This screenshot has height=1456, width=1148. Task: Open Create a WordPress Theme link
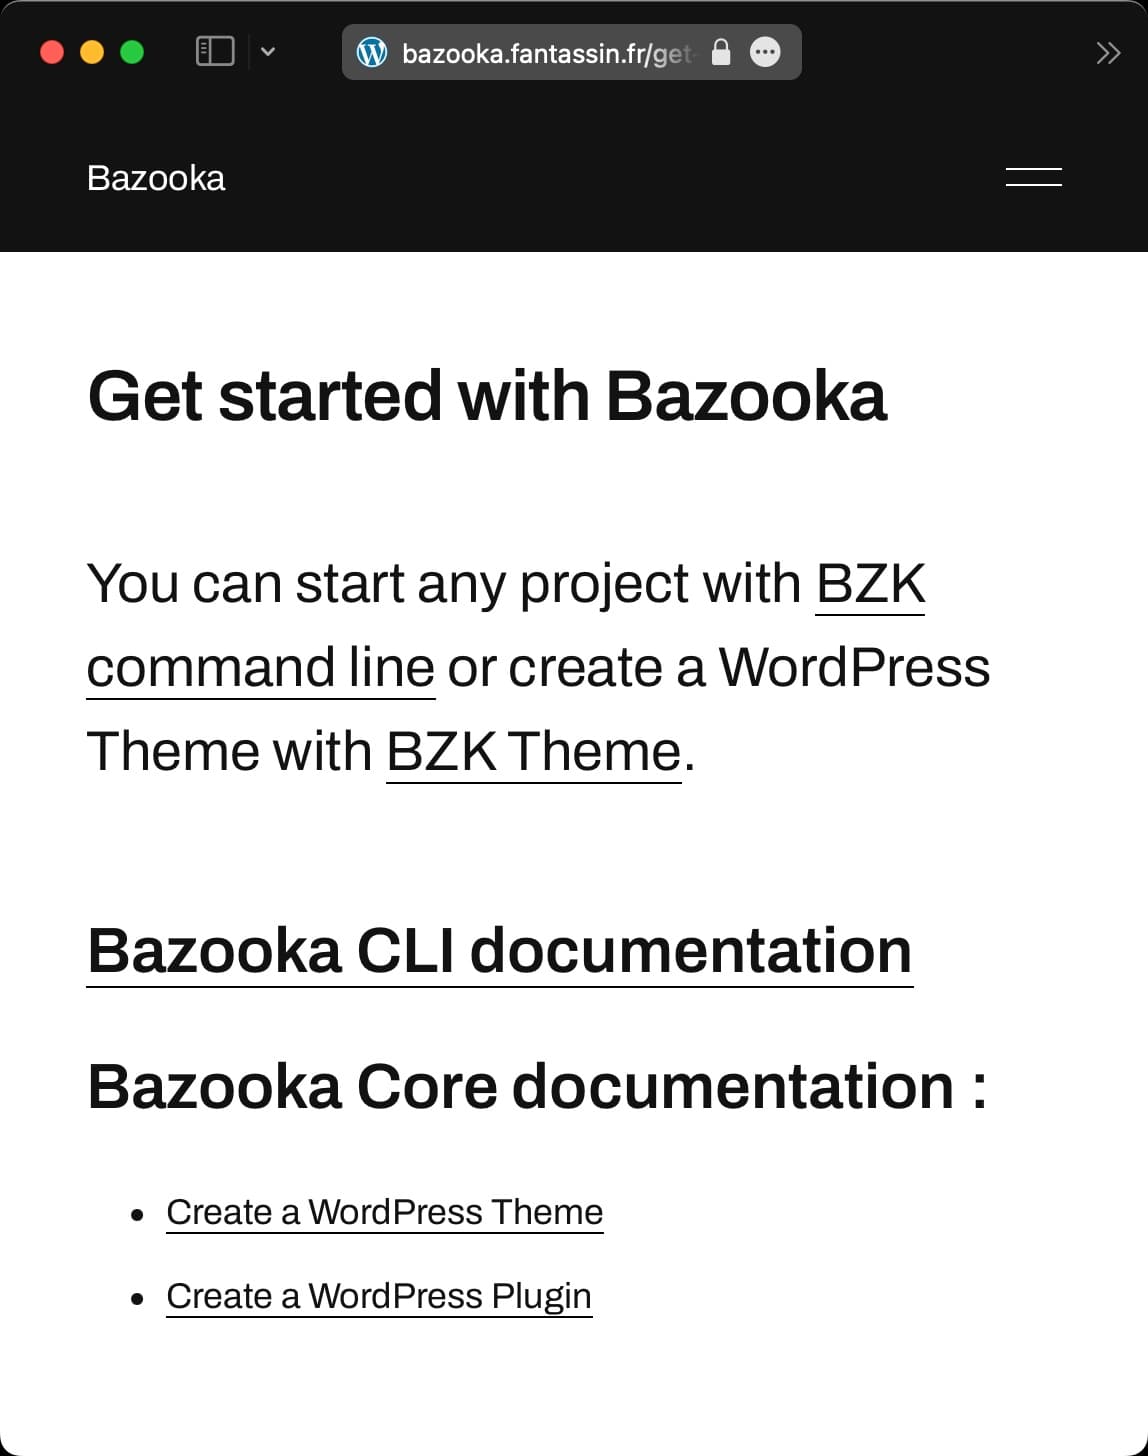point(385,1212)
